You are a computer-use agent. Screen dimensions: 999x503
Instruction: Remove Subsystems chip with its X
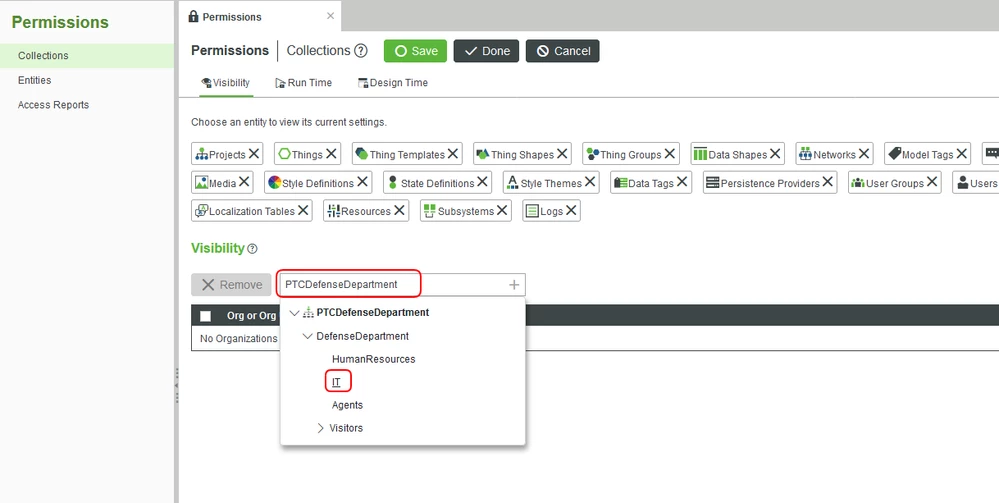(502, 210)
